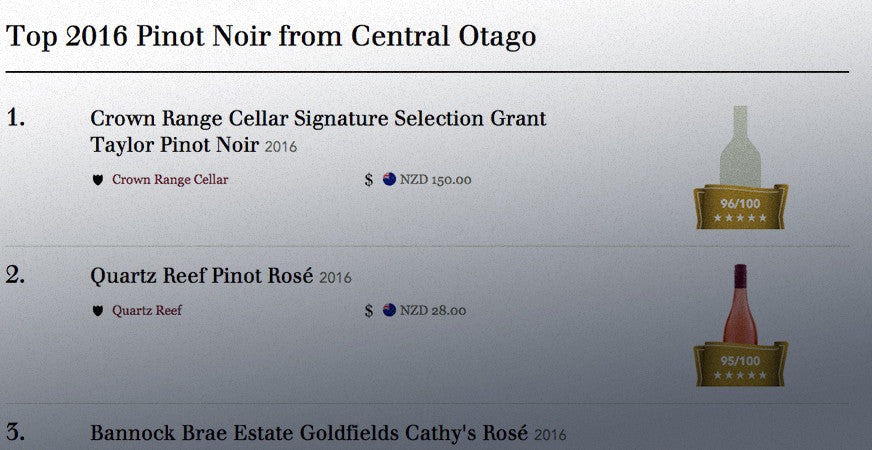Click the winery shield icon beside Crown Range Cellar
Viewport: 872px width, 450px height.
(x=98, y=181)
